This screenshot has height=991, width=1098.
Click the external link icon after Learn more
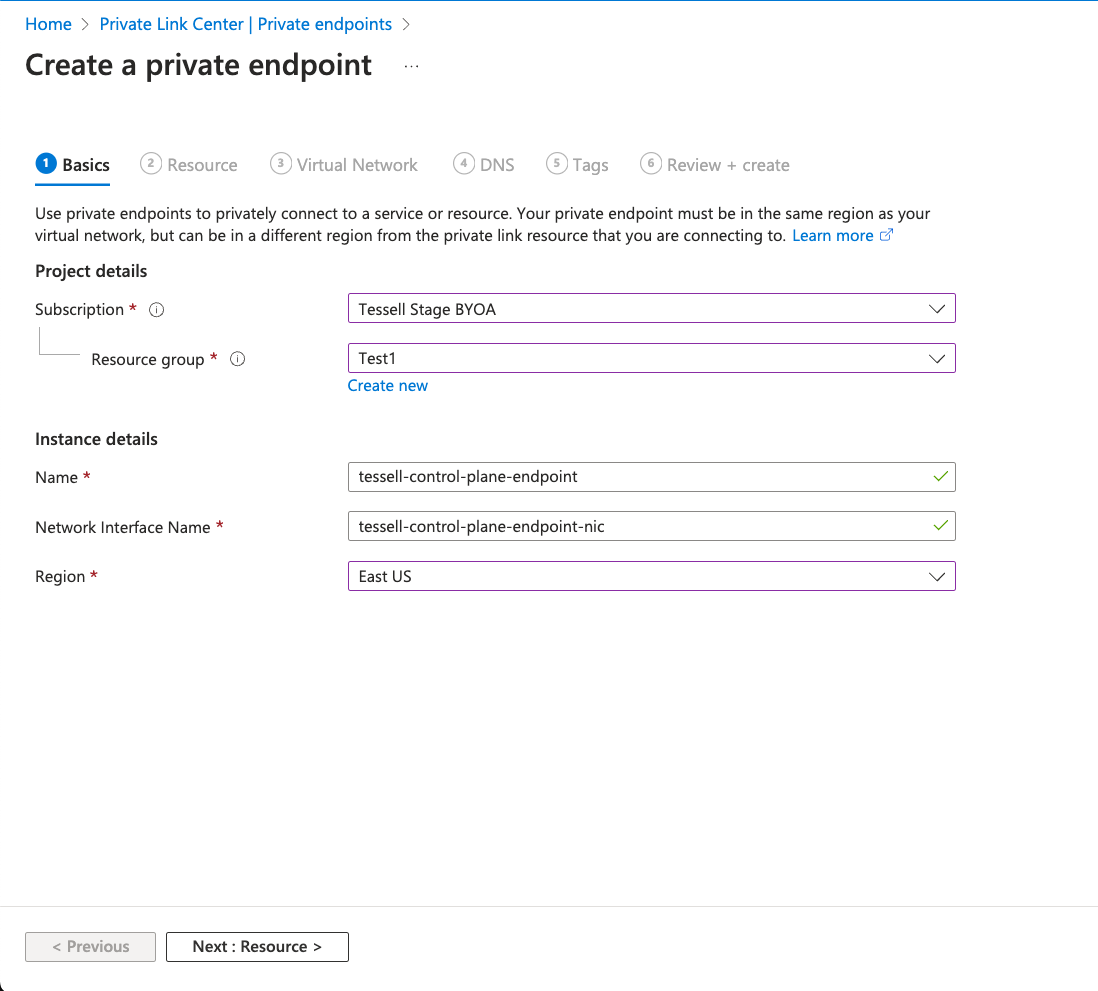tap(886, 236)
